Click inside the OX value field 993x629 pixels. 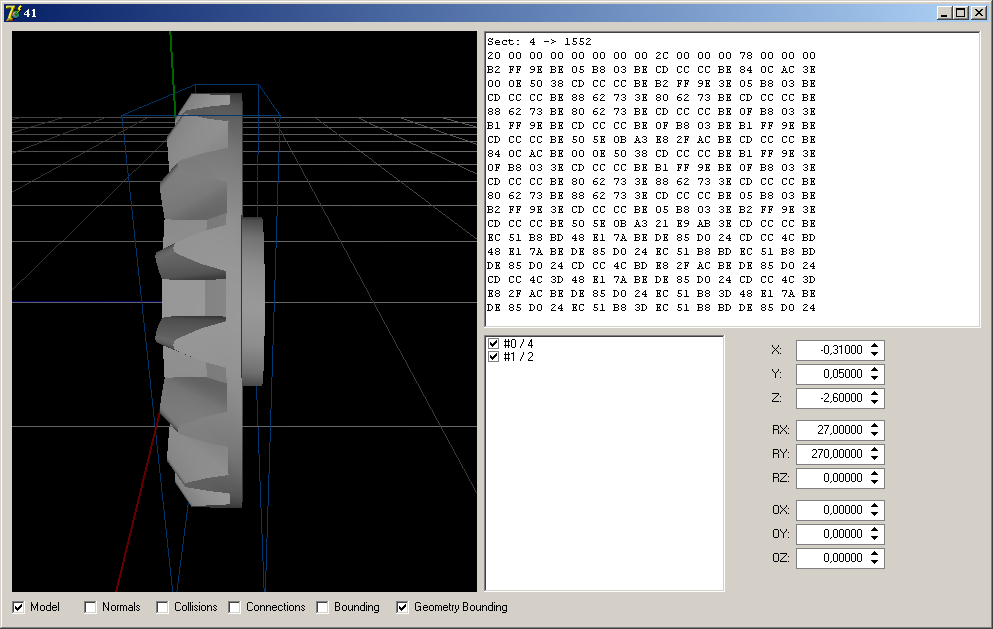pos(830,510)
